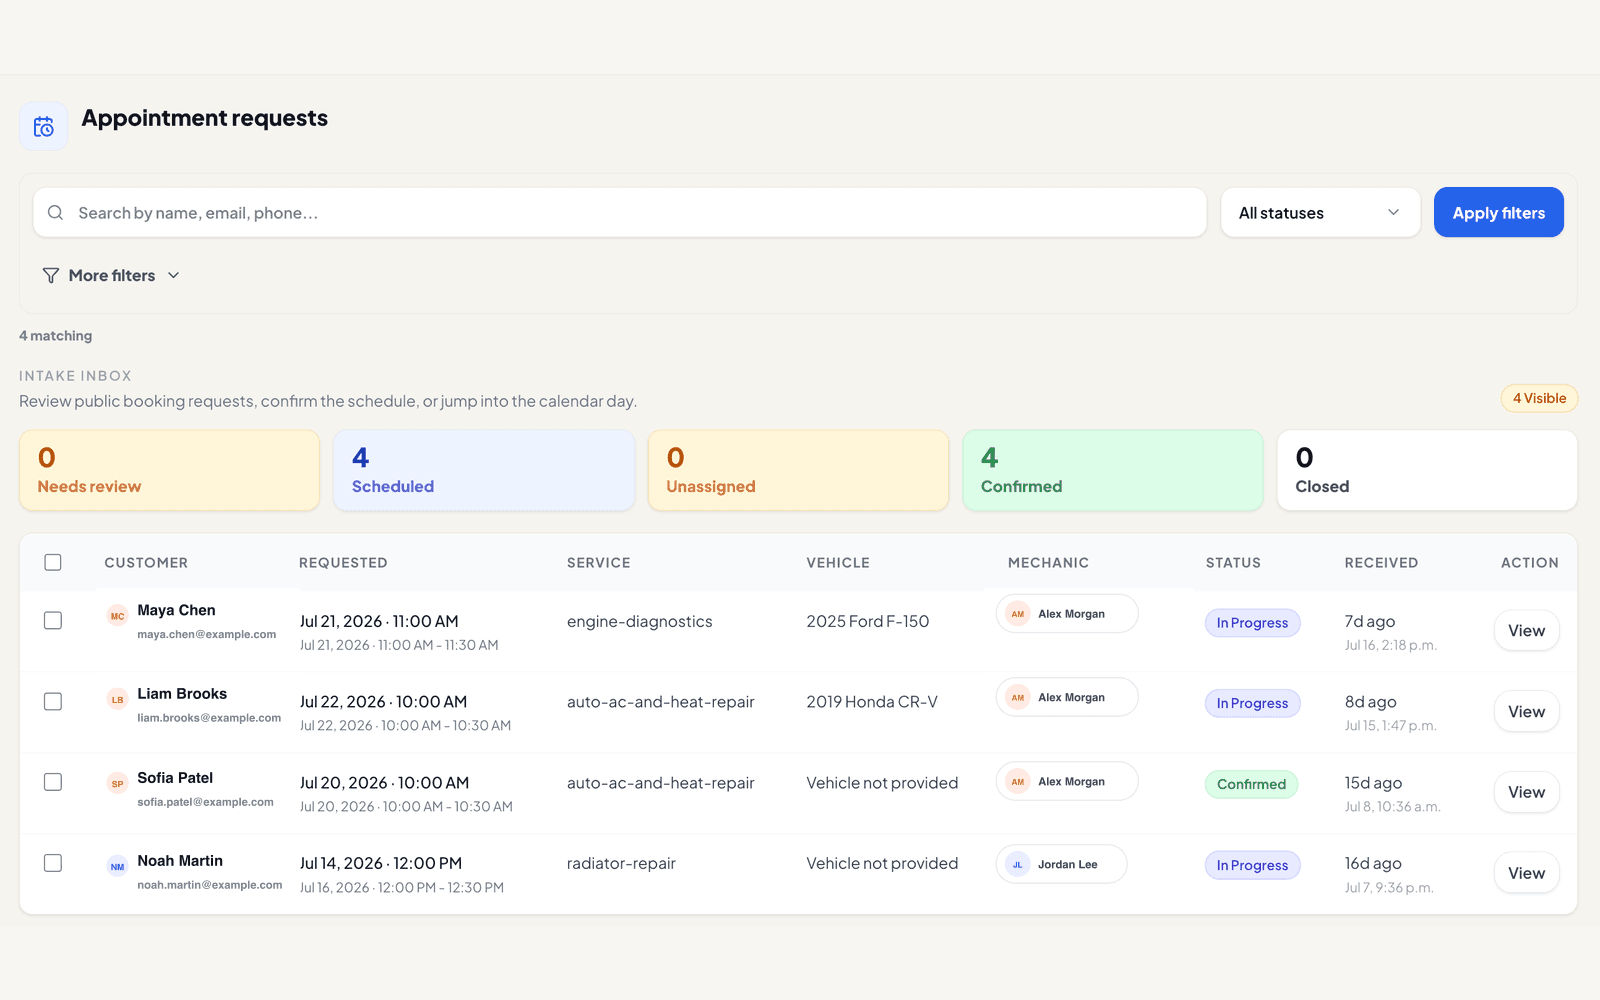Click In Progress status for Maya Chen
This screenshot has width=1600, height=1000.
click(x=1252, y=623)
